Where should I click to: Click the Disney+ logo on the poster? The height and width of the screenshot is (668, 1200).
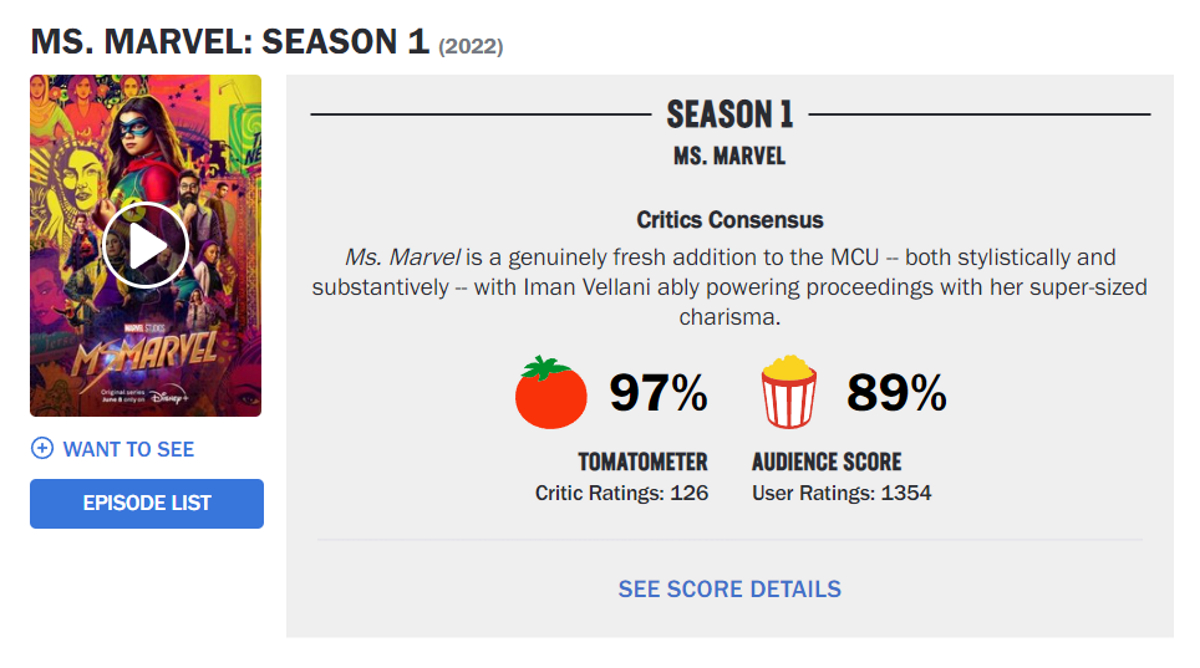point(170,396)
